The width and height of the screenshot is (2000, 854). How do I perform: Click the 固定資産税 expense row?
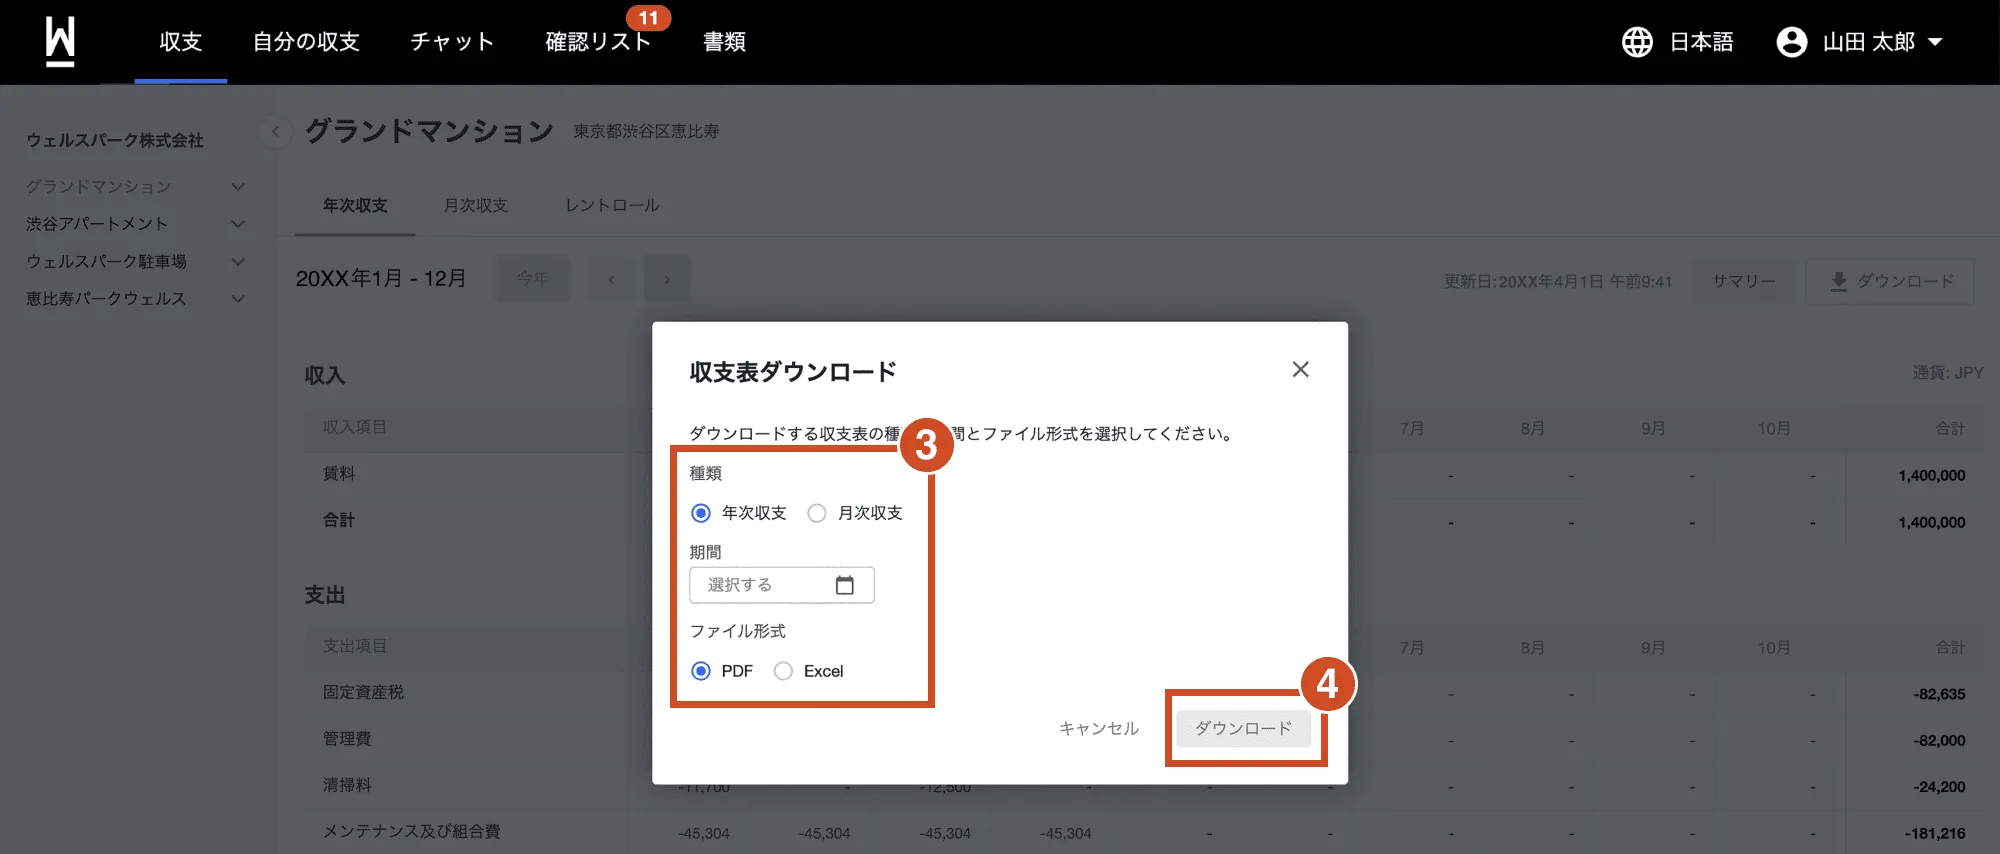pos(363,692)
